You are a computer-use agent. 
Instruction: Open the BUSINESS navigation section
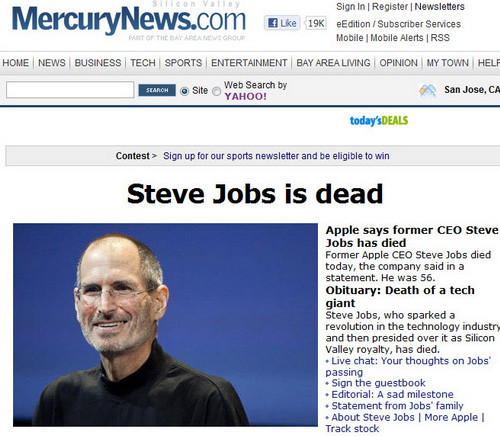(98, 63)
